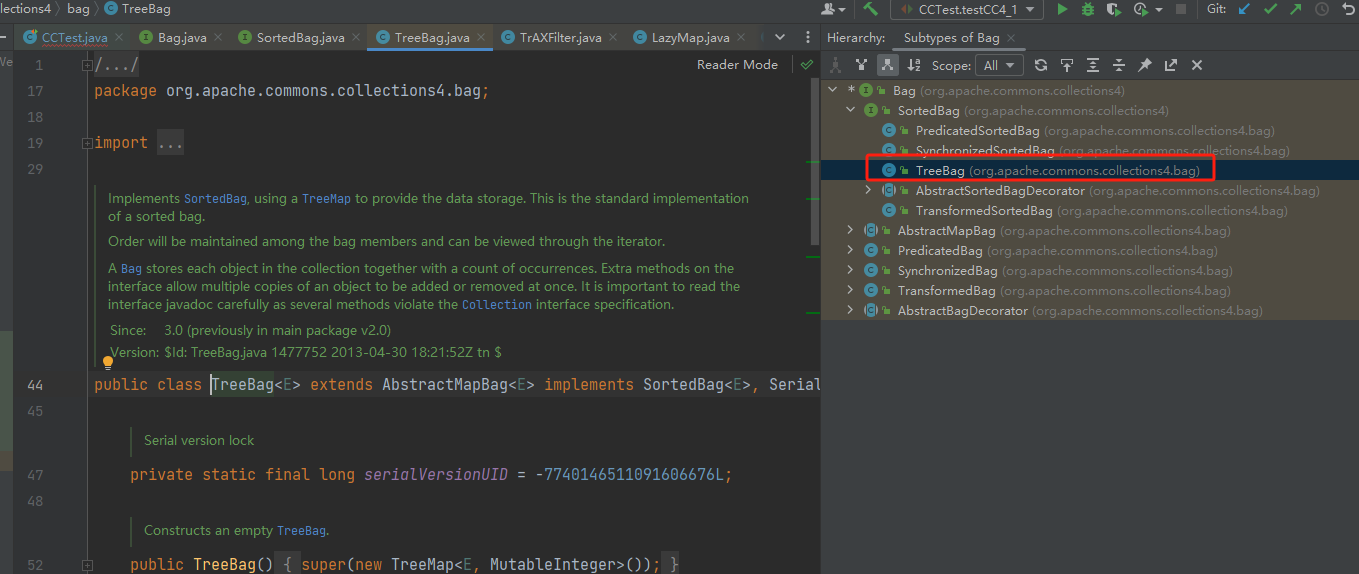
Task: Toggle Sort Alphabetically in Hierarchy panel
Action: [914, 65]
